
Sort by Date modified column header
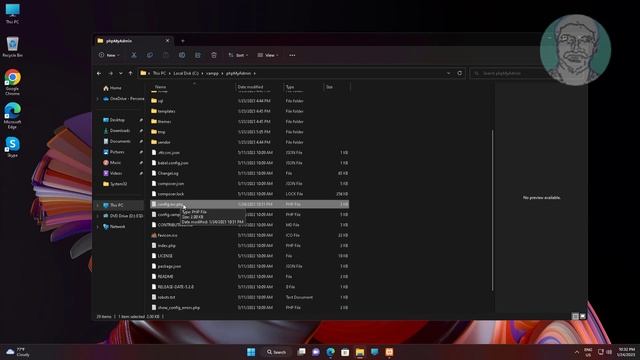[x=250, y=87]
